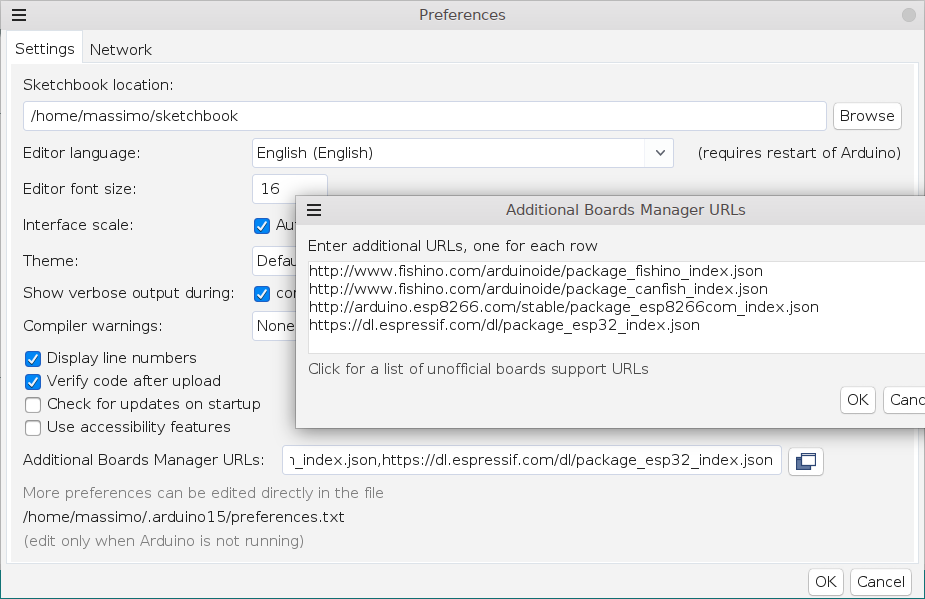Open the preferences.txt file path
This screenshot has width=925, height=599.
pos(183,517)
